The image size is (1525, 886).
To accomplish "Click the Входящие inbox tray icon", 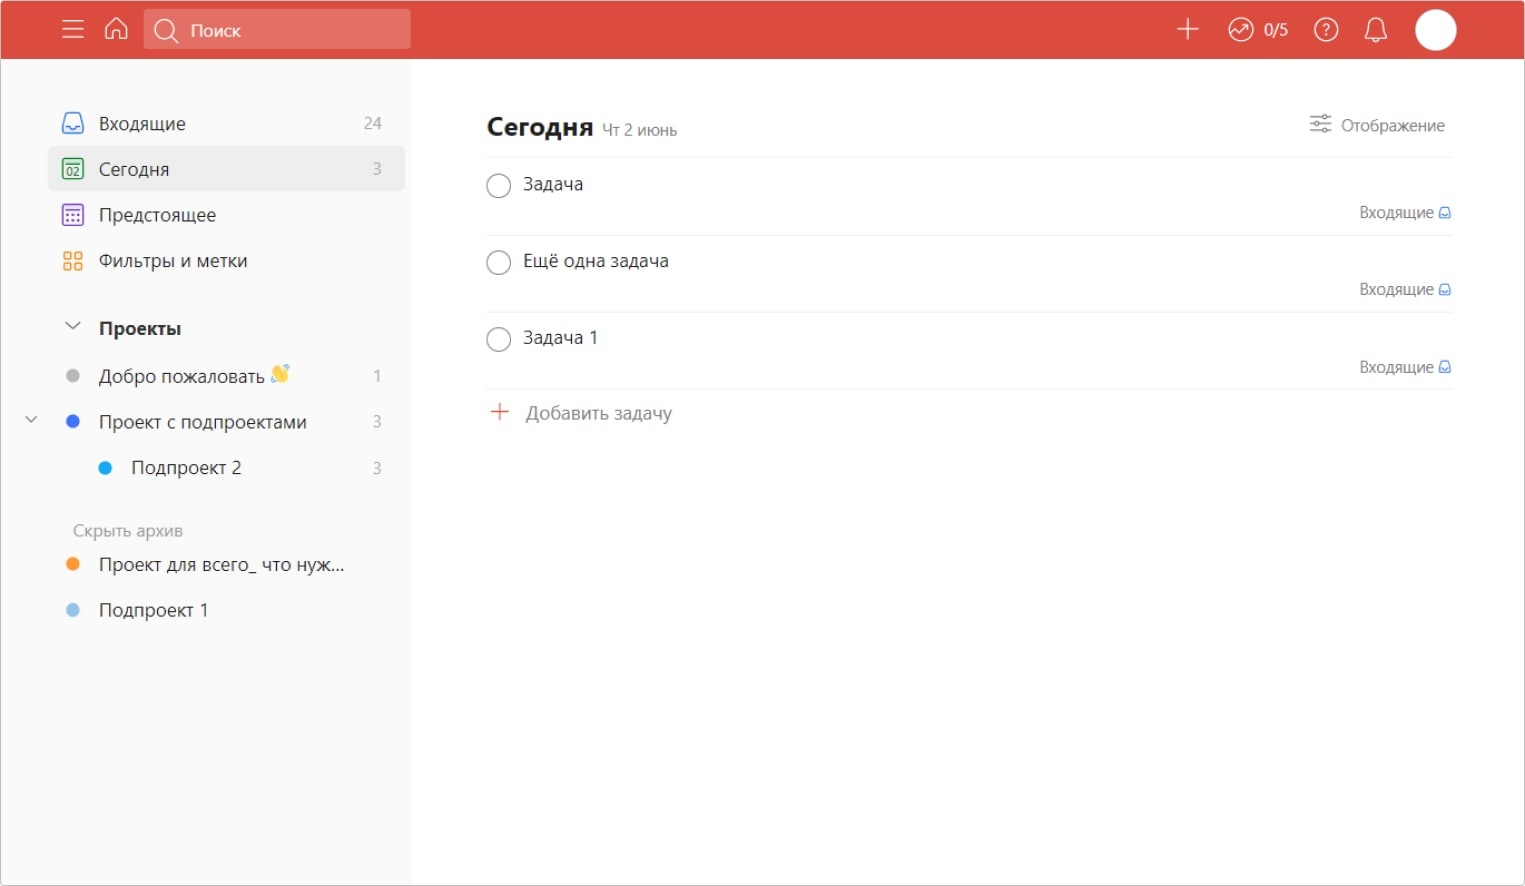I will 73,123.
